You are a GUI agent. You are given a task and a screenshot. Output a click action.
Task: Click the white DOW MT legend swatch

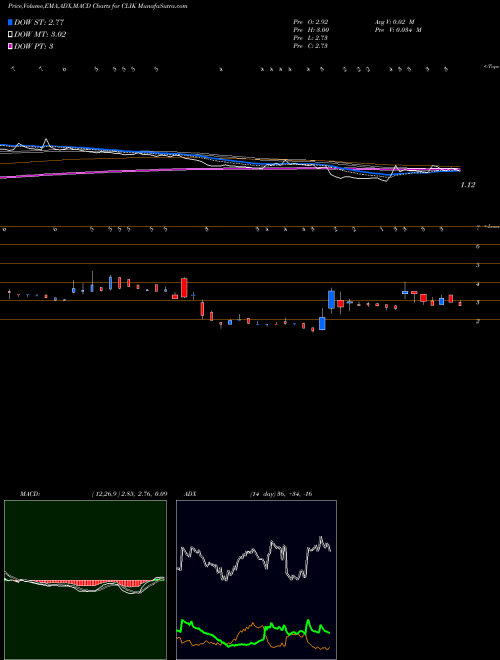click(x=10, y=35)
